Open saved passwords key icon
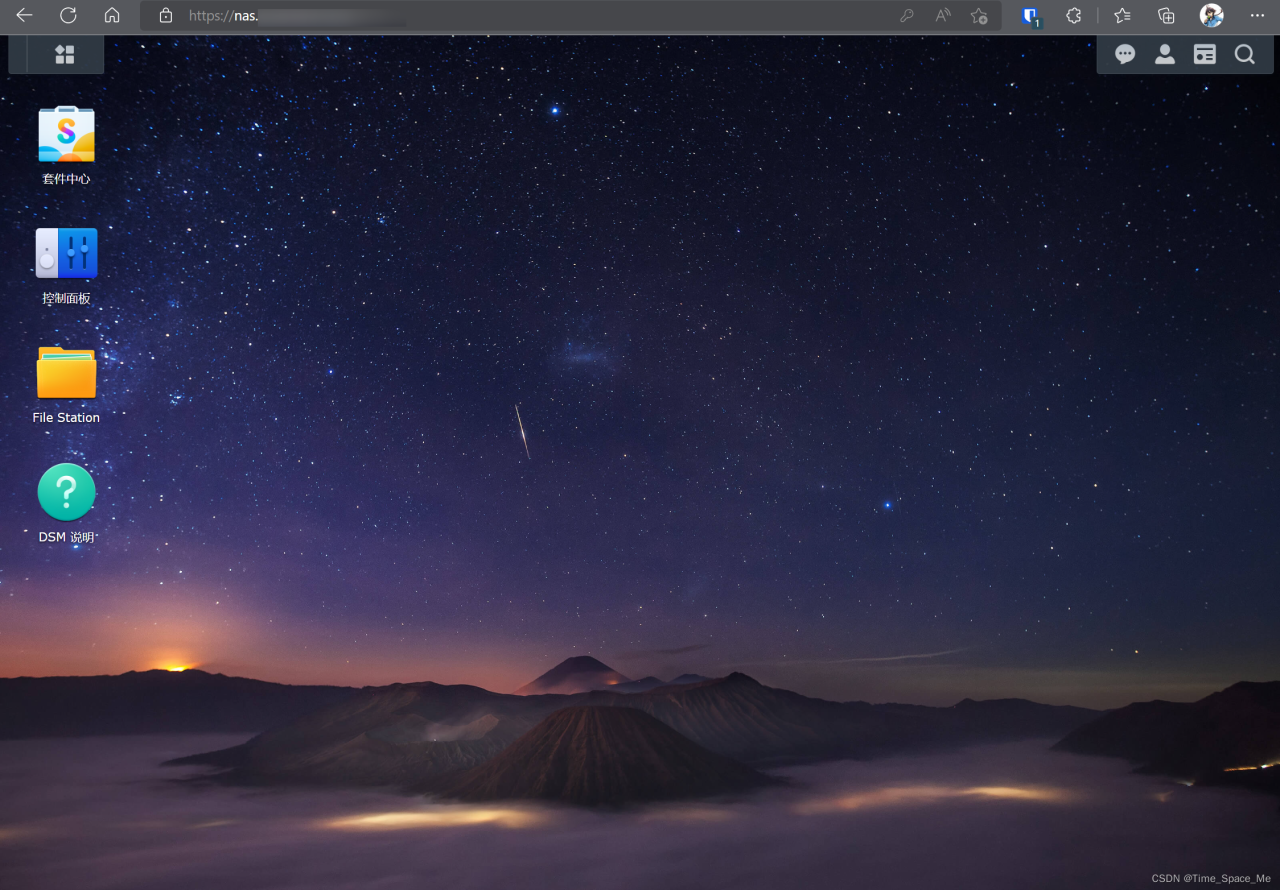The height and width of the screenshot is (890, 1280). (907, 16)
